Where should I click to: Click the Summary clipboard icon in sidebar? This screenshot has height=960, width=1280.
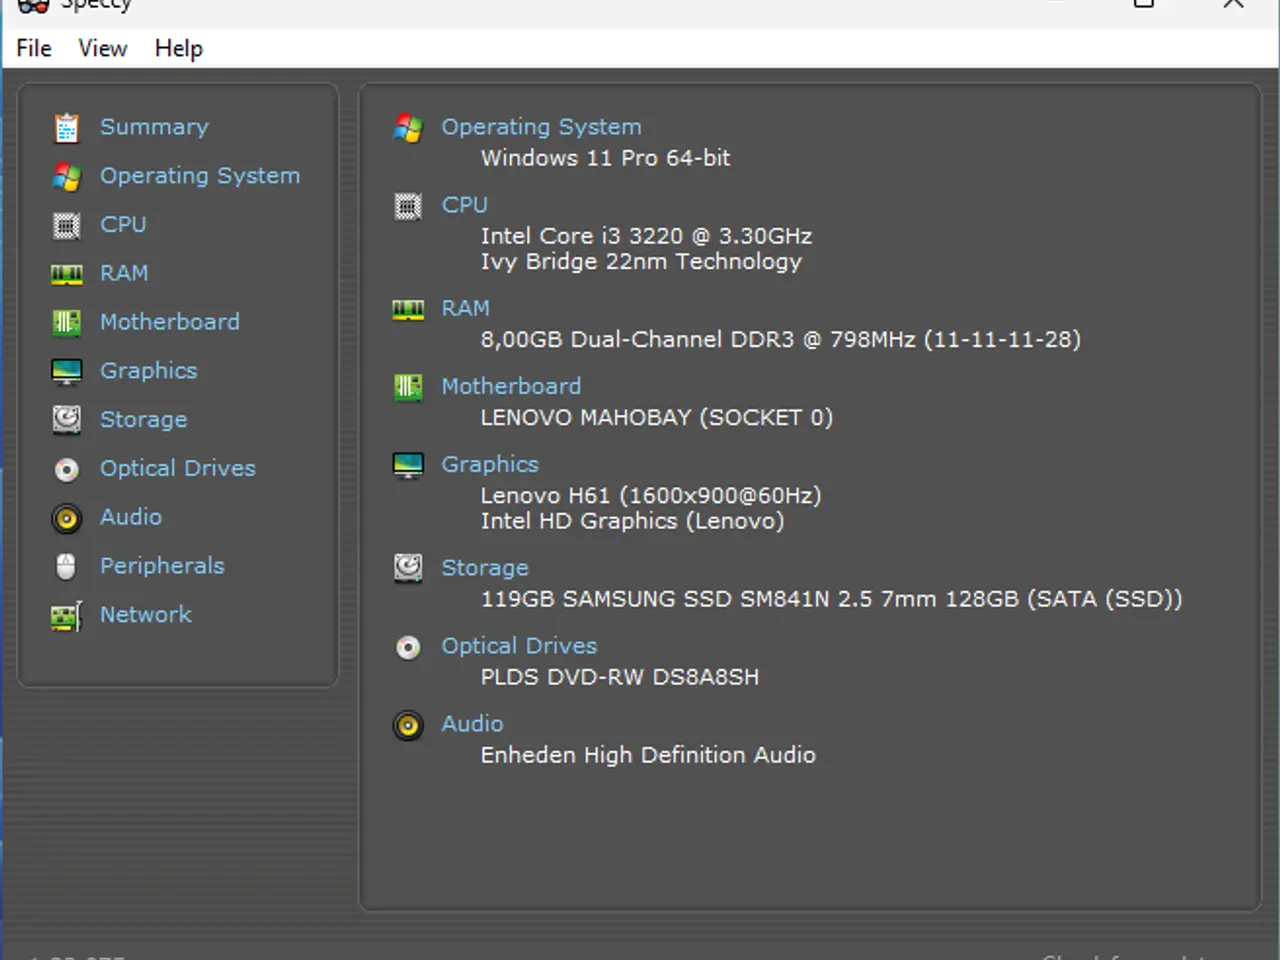[x=67, y=128]
